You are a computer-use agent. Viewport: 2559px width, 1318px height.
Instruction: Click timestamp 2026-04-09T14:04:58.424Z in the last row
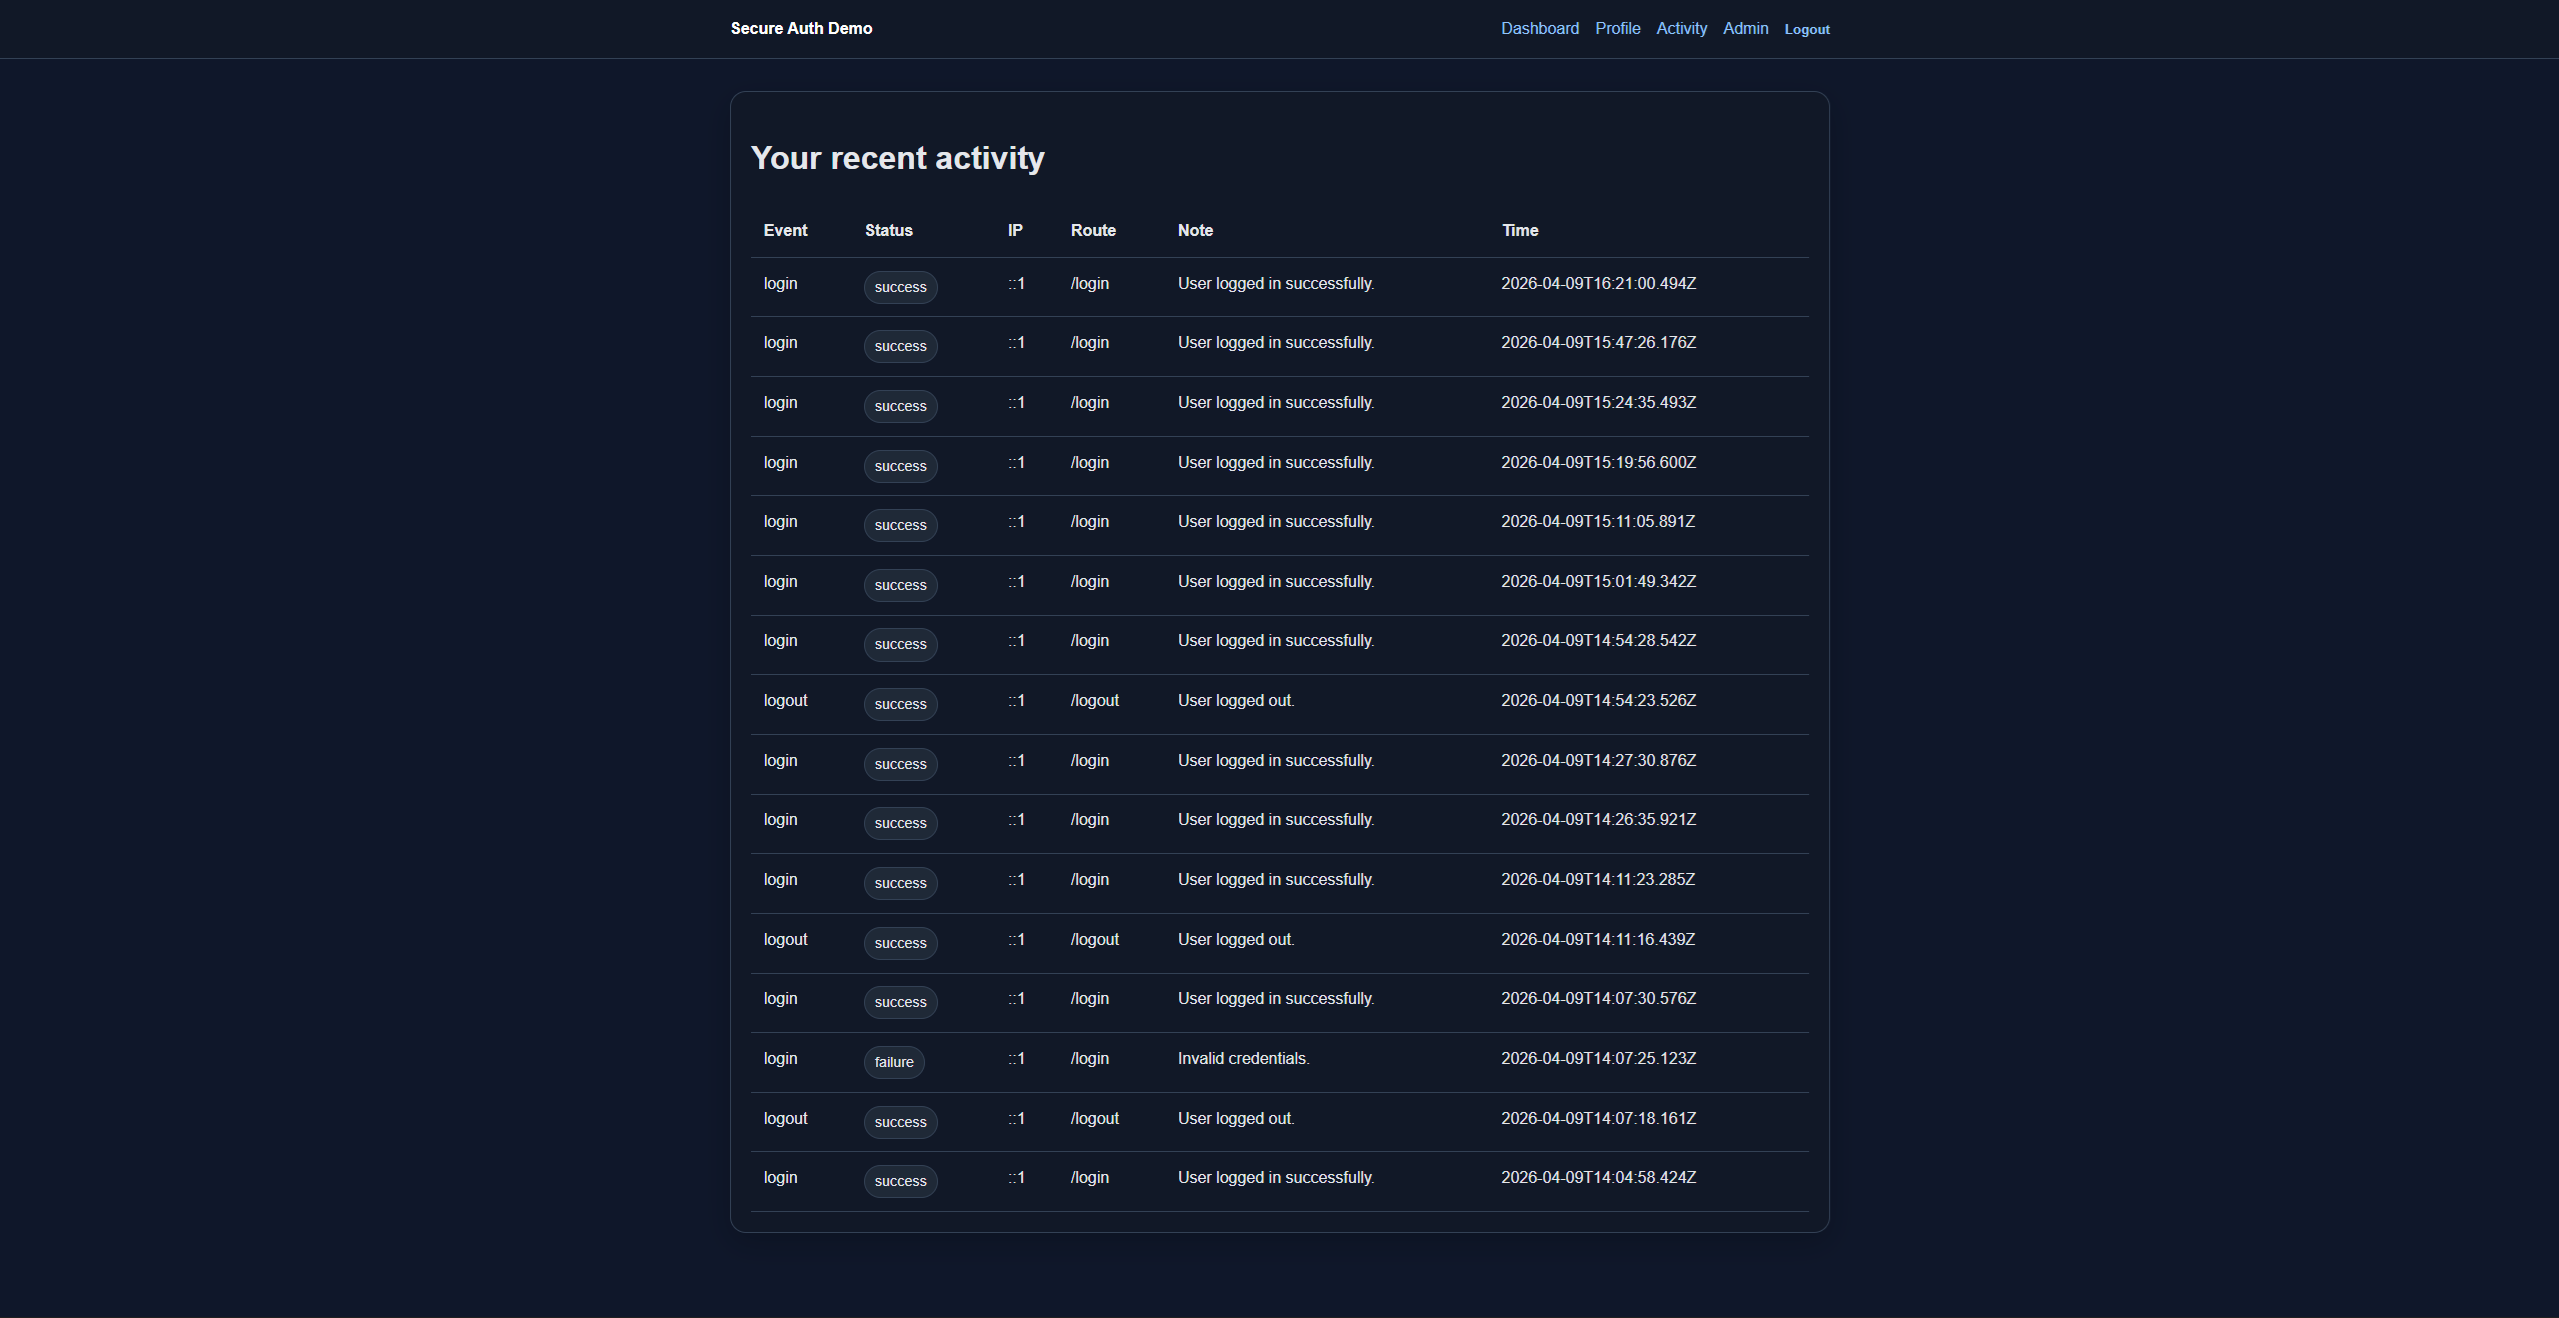click(x=1598, y=1178)
